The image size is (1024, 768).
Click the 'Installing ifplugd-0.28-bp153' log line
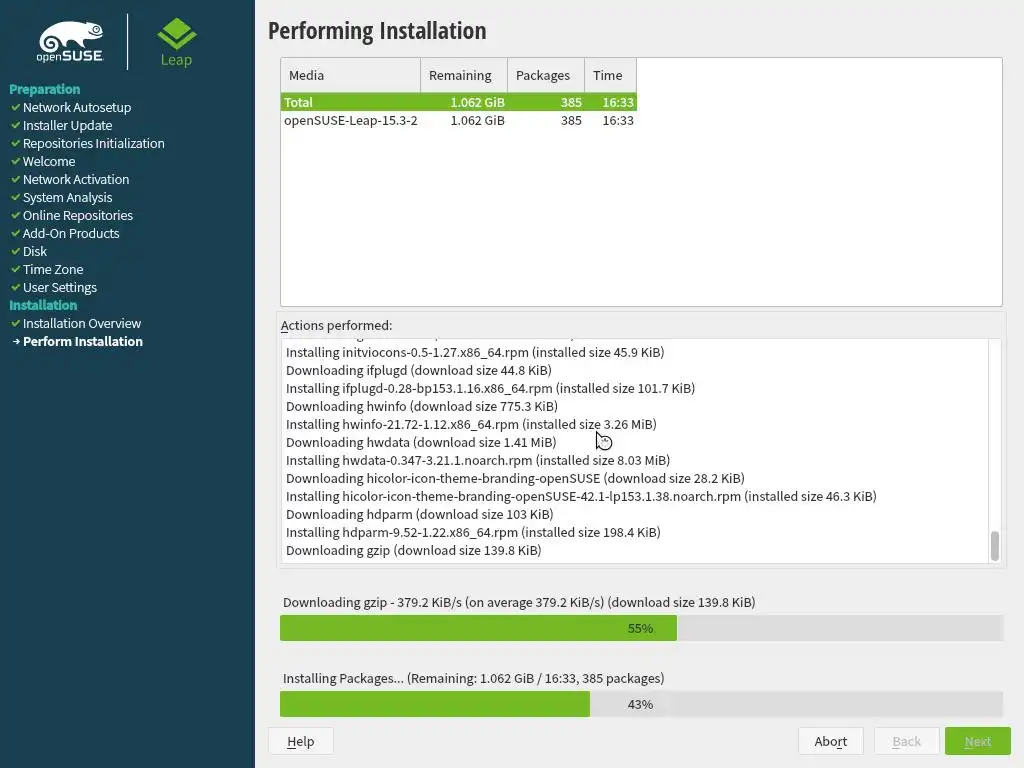pyautogui.click(x=490, y=388)
